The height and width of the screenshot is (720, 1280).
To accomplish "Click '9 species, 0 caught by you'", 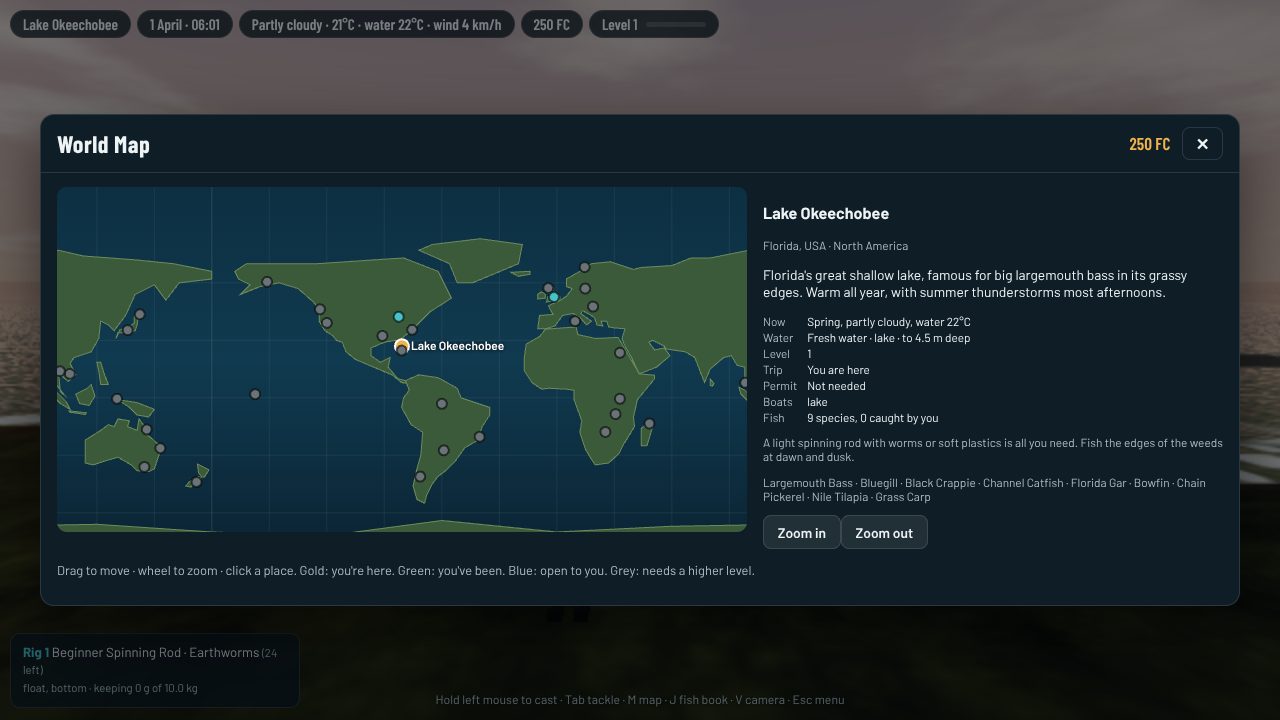I will (x=873, y=418).
